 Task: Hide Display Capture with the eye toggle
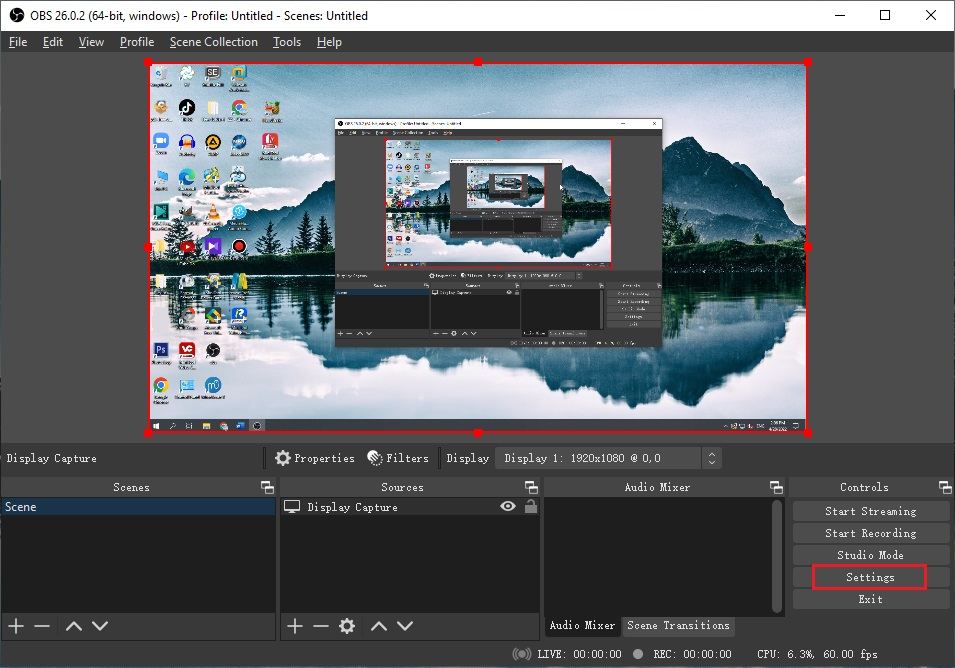pyautogui.click(x=508, y=507)
